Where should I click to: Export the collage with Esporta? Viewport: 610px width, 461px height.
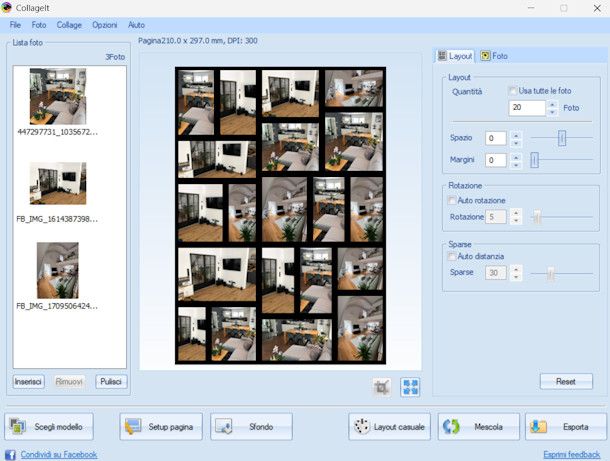click(x=565, y=427)
